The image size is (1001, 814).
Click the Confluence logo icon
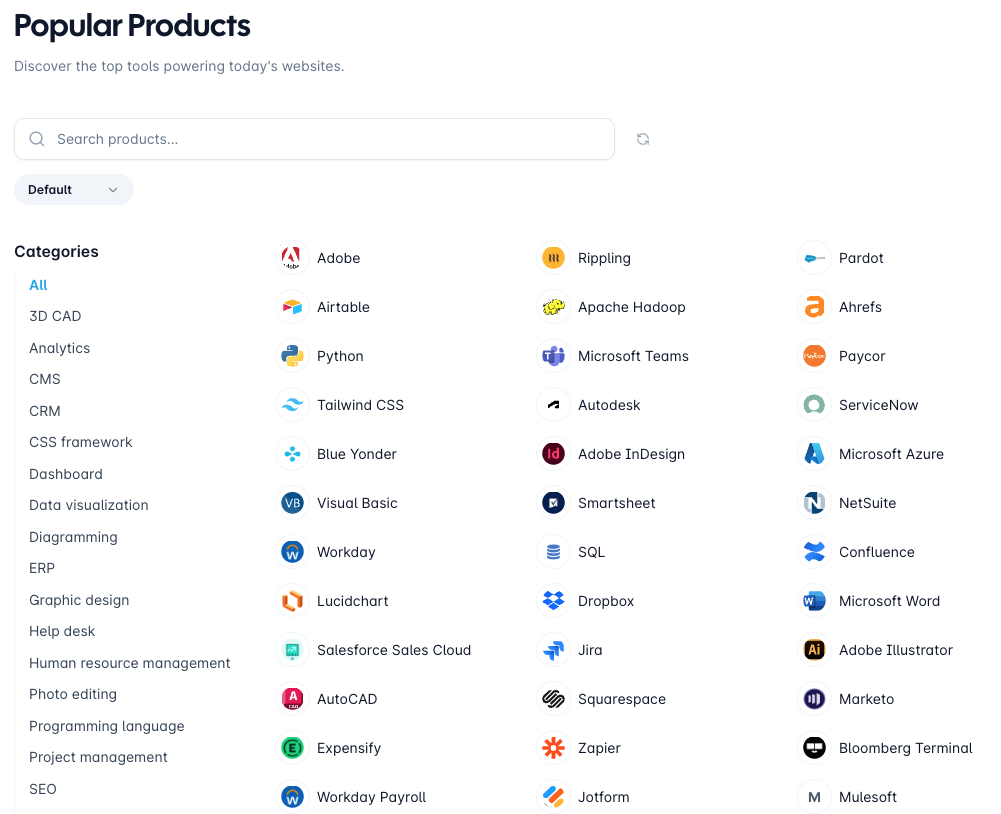pos(815,552)
